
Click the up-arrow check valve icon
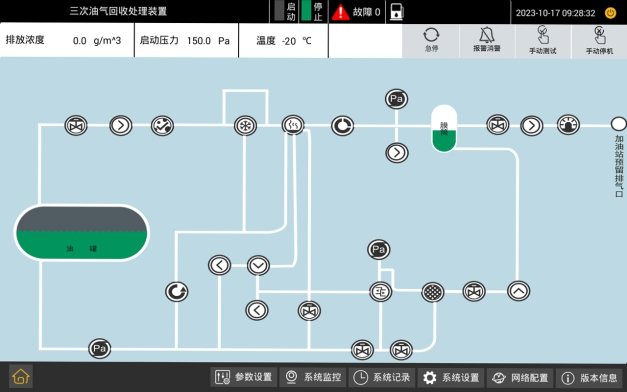coord(519,291)
